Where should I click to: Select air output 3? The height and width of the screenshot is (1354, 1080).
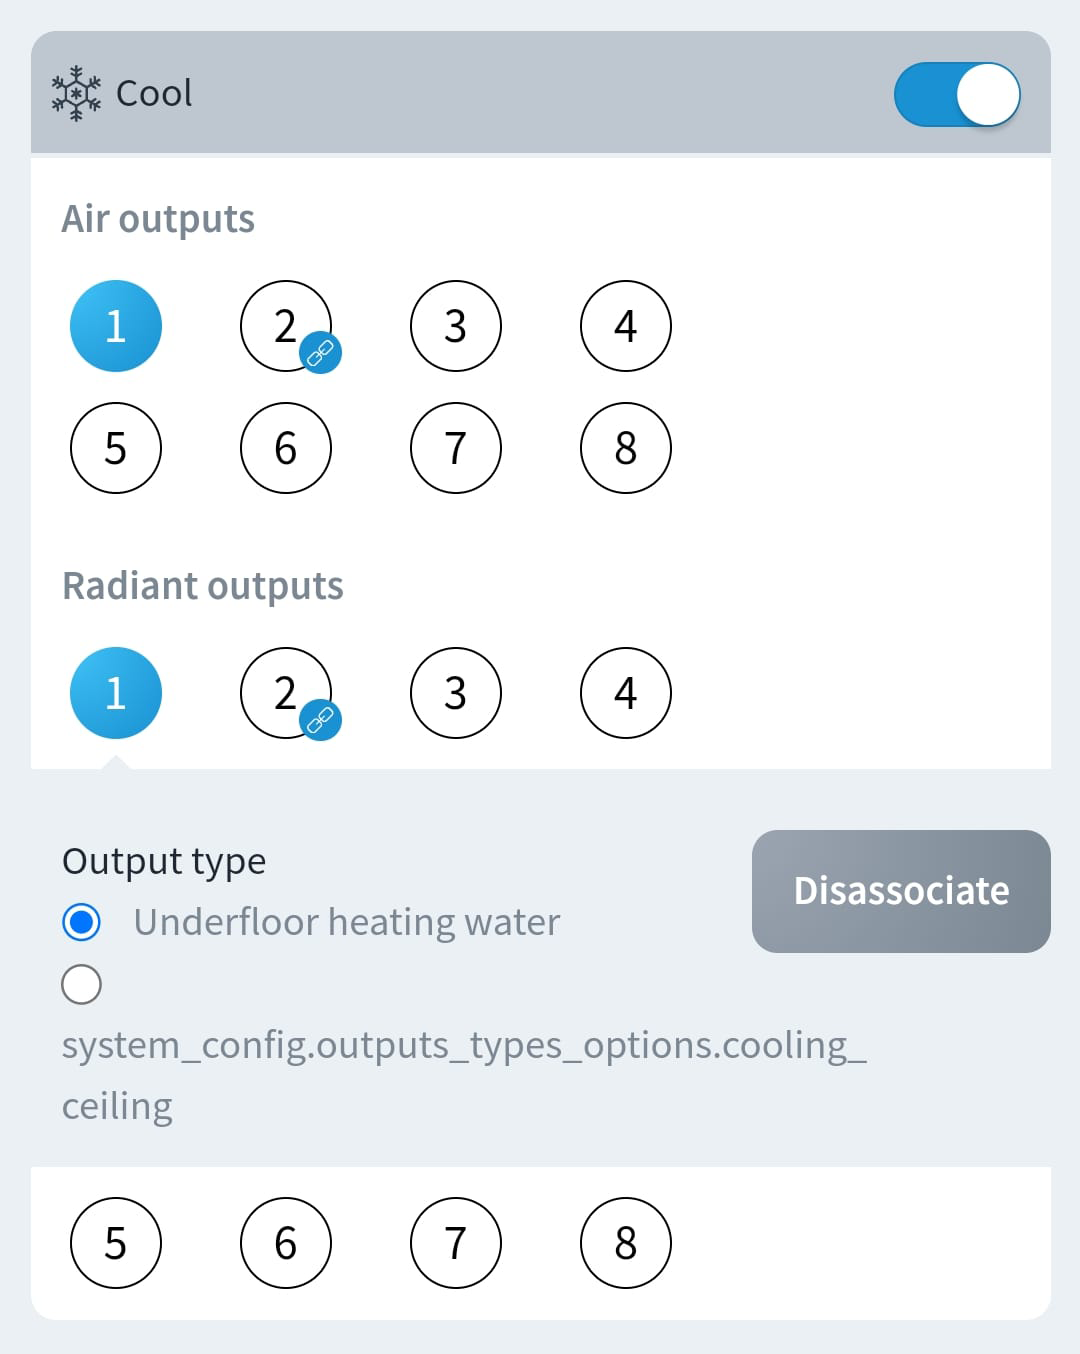(x=456, y=326)
